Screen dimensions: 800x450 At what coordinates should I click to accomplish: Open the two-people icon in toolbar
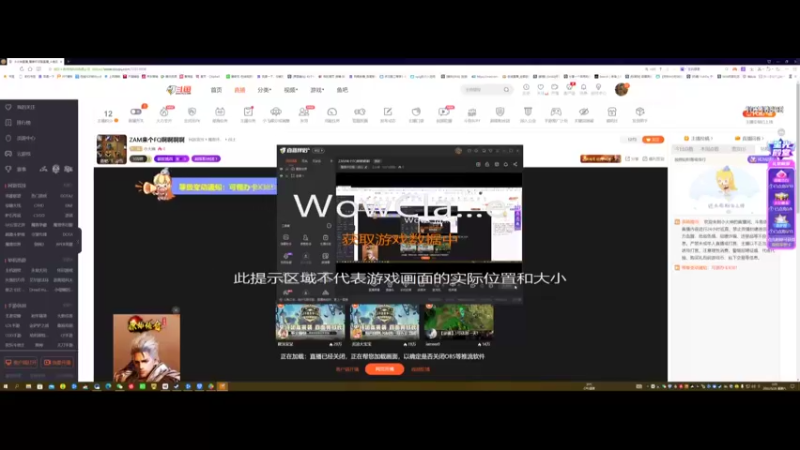304,112
